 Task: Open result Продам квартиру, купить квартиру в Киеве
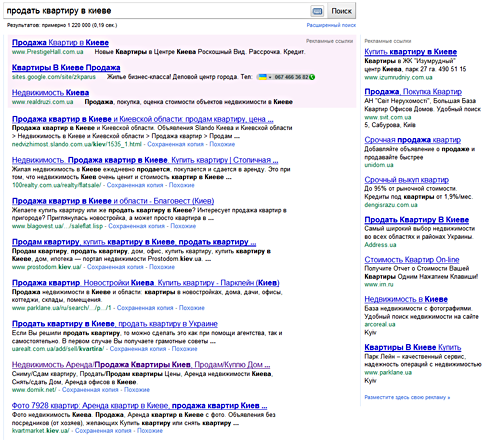[x=134, y=242]
